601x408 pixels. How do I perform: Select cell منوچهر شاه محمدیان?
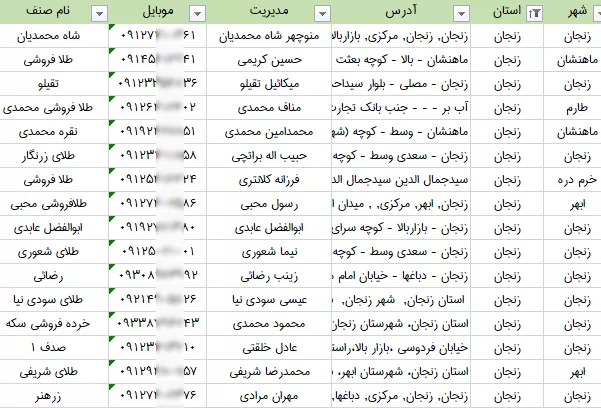coord(269,36)
